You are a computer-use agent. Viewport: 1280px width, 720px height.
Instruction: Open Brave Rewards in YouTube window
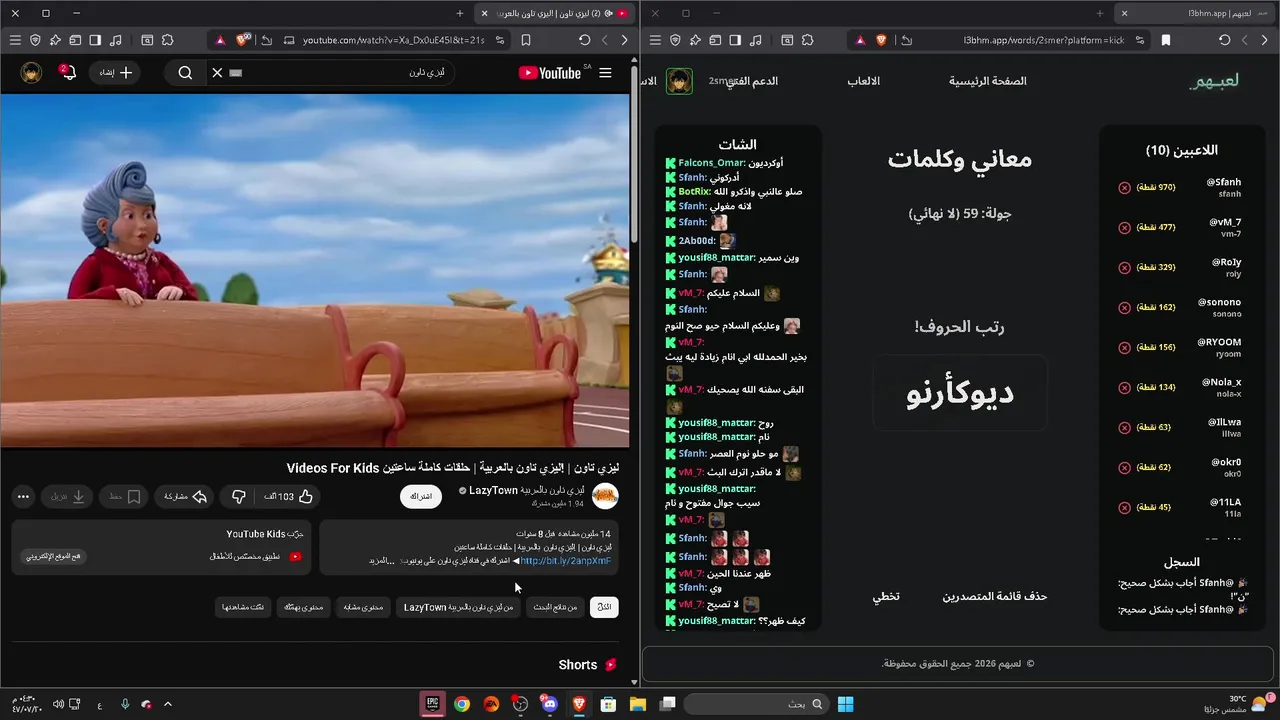pos(219,40)
